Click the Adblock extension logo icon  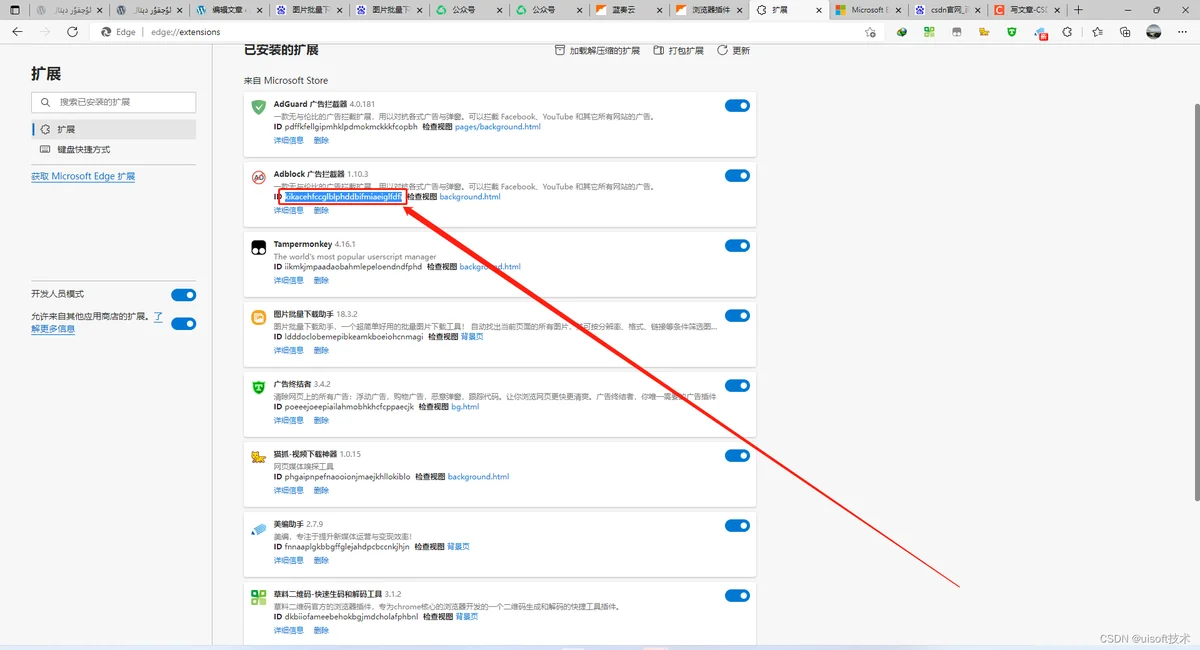coord(258,177)
